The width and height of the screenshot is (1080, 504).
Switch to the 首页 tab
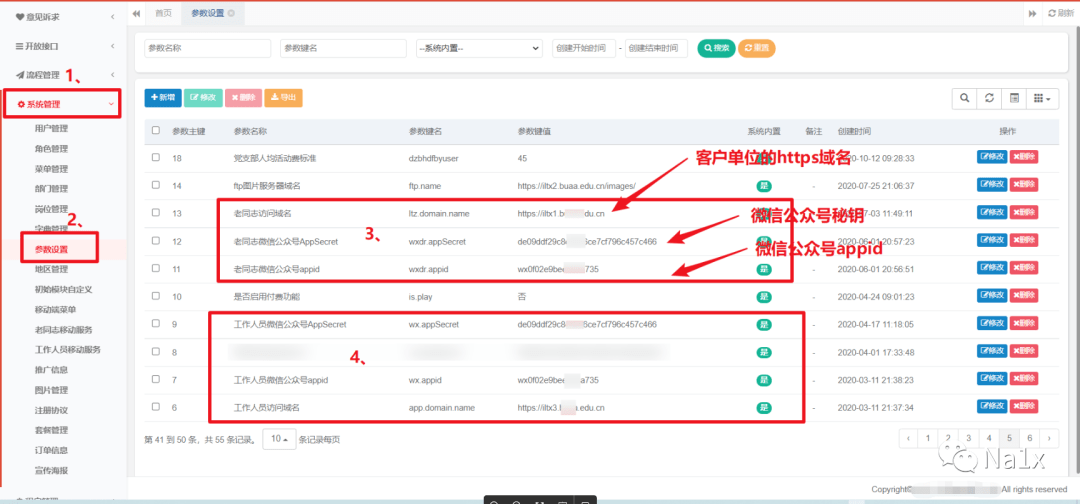[163, 13]
